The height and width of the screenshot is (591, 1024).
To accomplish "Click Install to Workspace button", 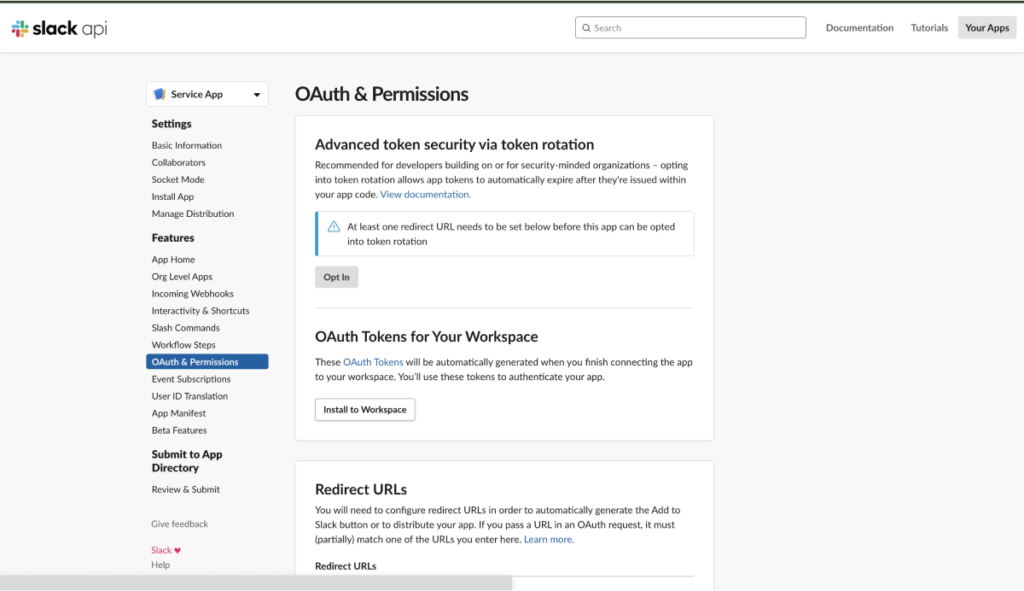I will pyautogui.click(x=364, y=410).
